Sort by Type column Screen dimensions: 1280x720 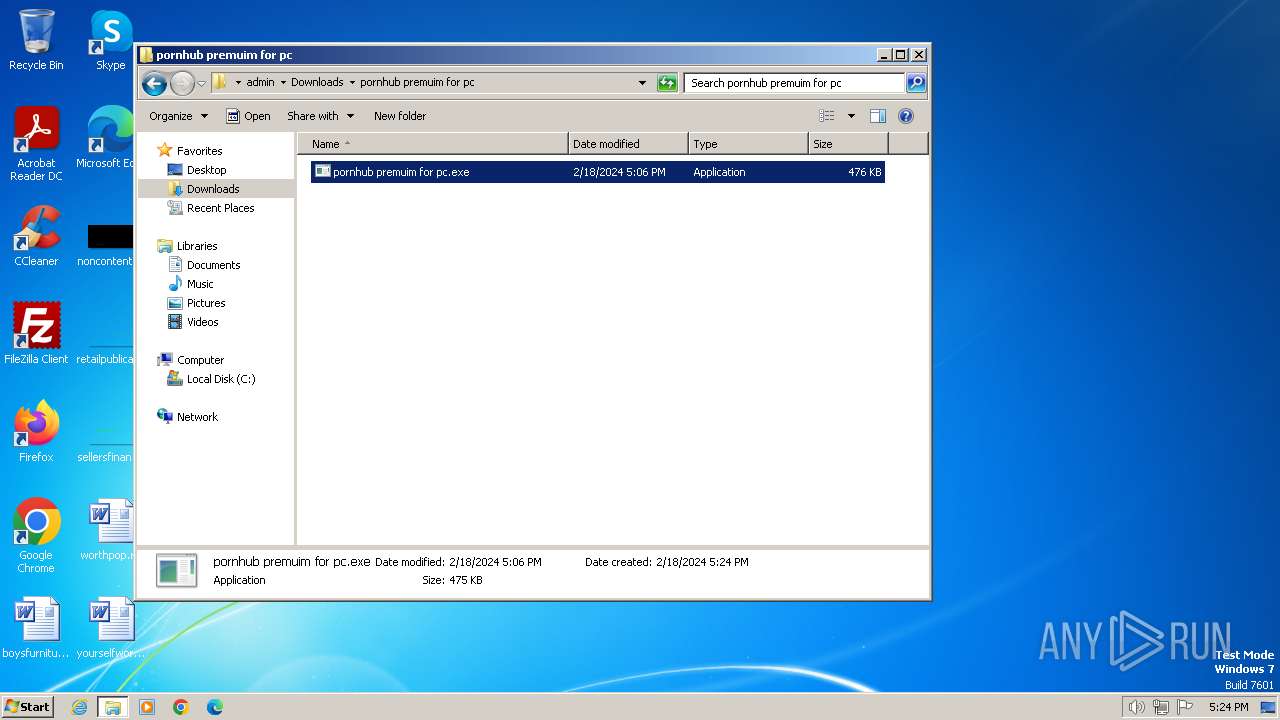(x=748, y=144)
